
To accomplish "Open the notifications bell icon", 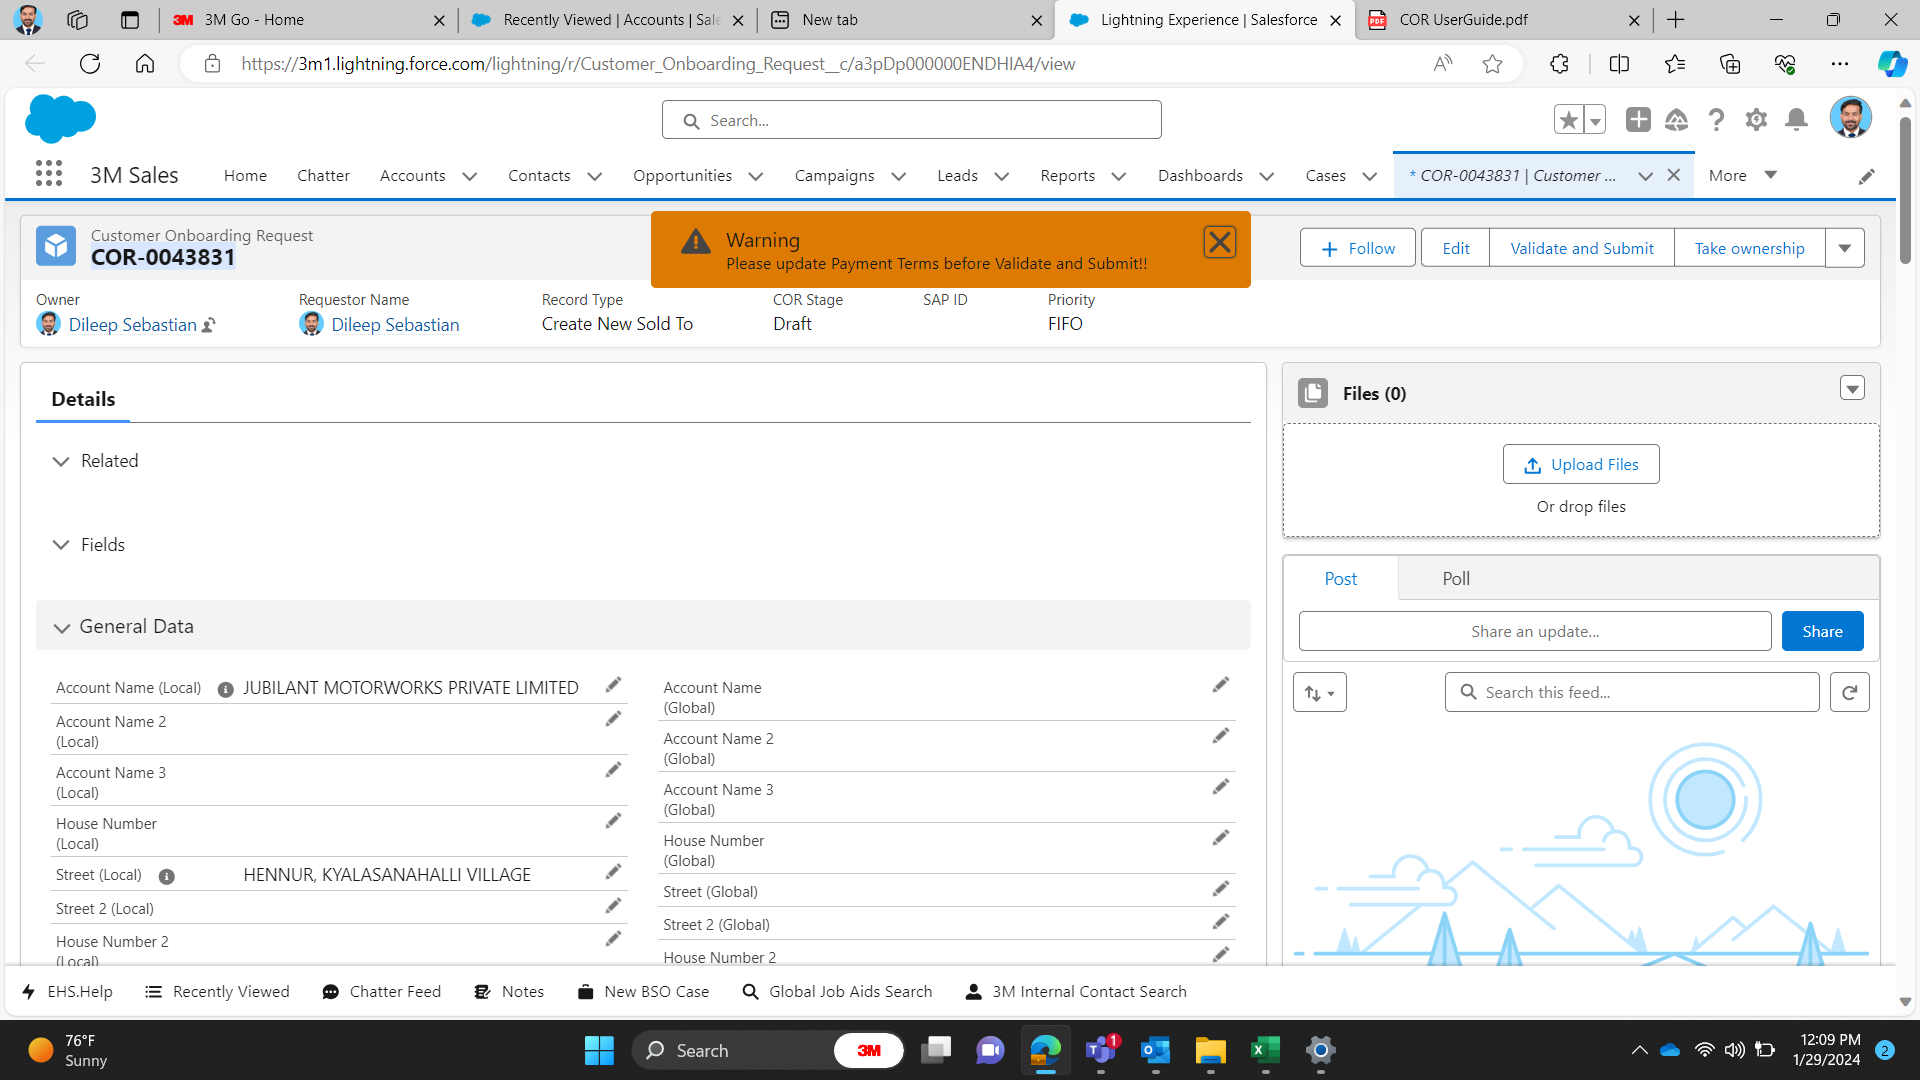I will click(1796, 120).
